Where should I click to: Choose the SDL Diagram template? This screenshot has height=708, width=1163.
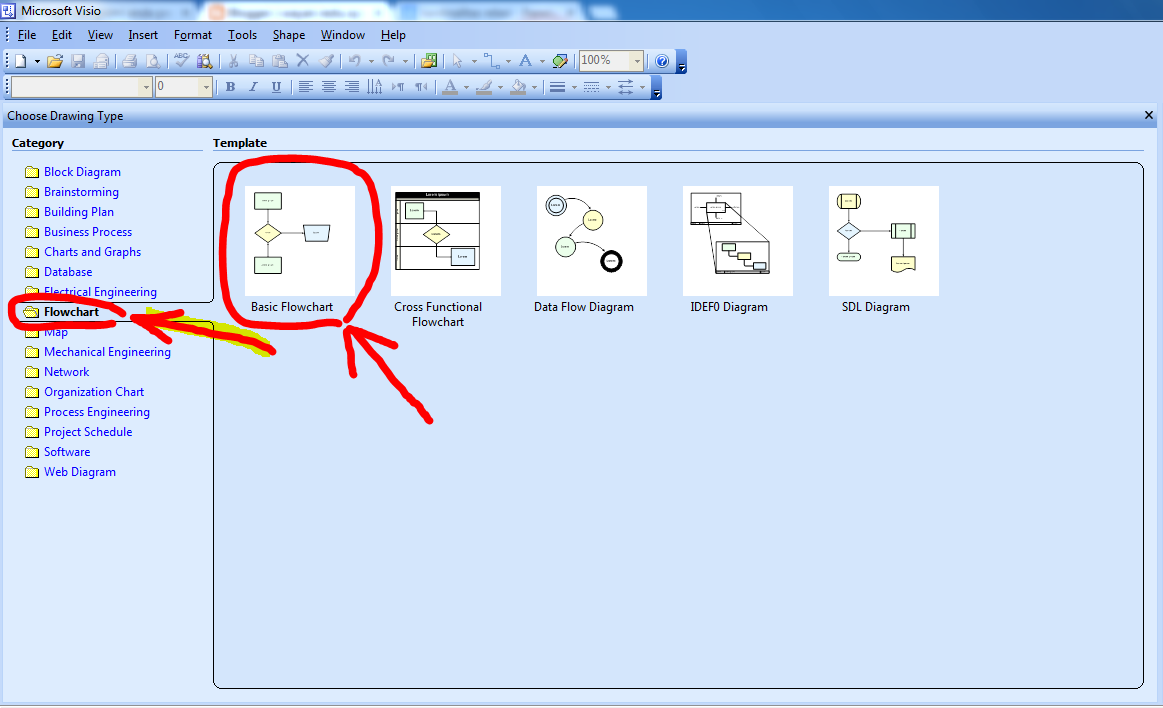(x=884, y=241)
